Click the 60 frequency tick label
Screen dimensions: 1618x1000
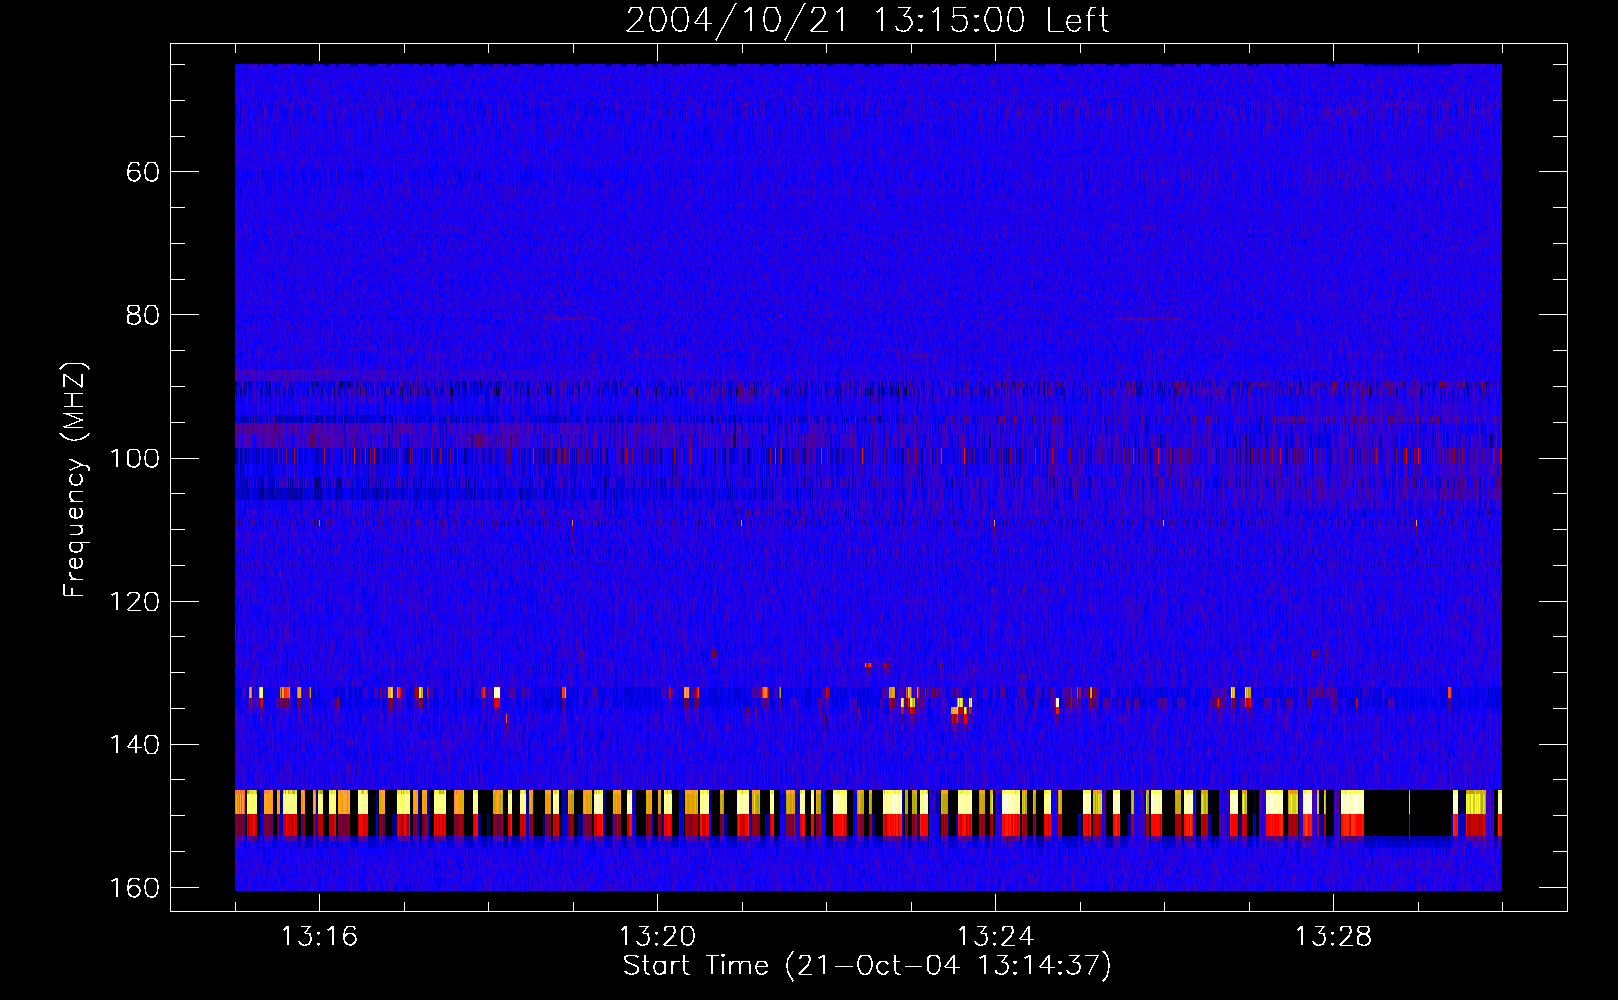coord(143,172)
